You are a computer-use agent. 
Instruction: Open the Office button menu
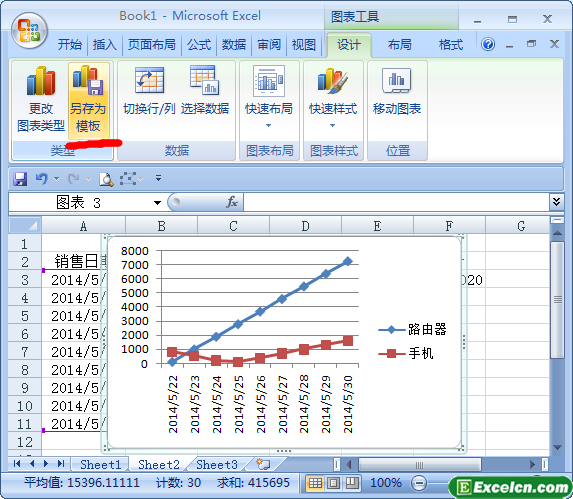pyautogui.click(x=29, y=31)
